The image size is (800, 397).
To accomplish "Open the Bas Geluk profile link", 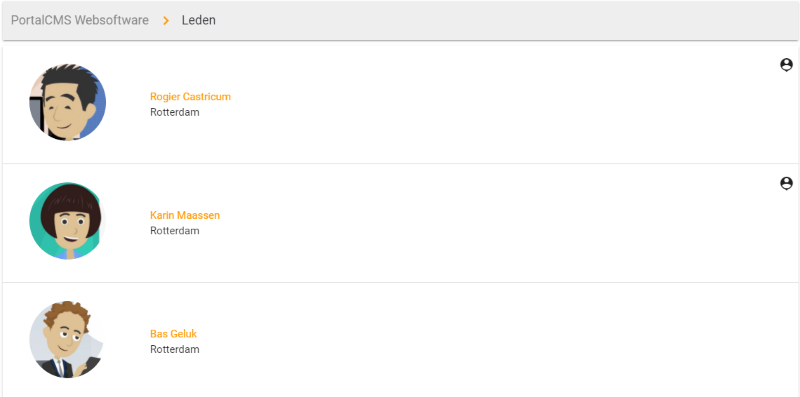I will point(173,334).
